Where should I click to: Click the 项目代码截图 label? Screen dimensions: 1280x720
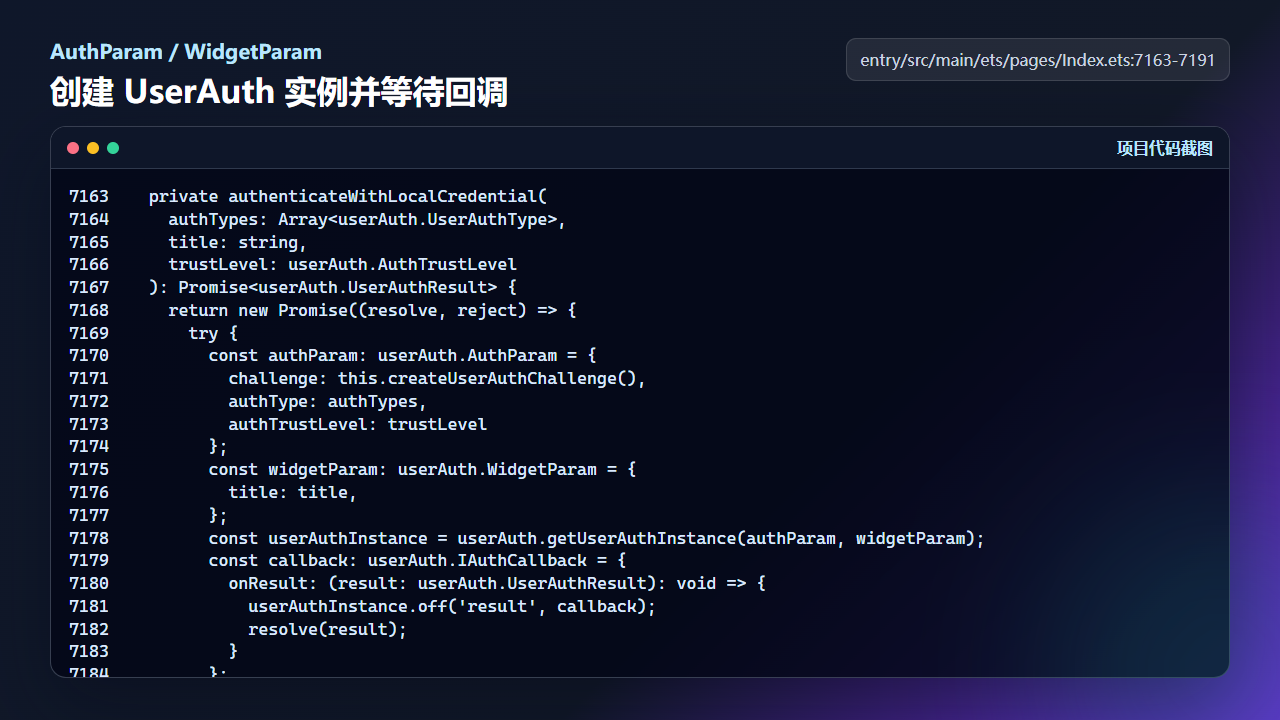tap(1164, 148)
